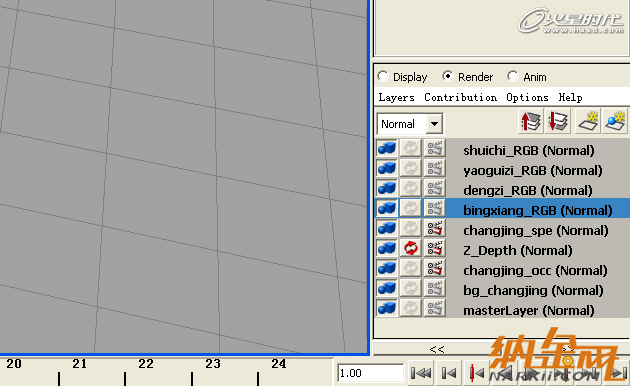The height and width of the screenshot is (386, 630).
Task: Toggle renderable icon for shuichi_RGB layer
Action: [387, 148]
